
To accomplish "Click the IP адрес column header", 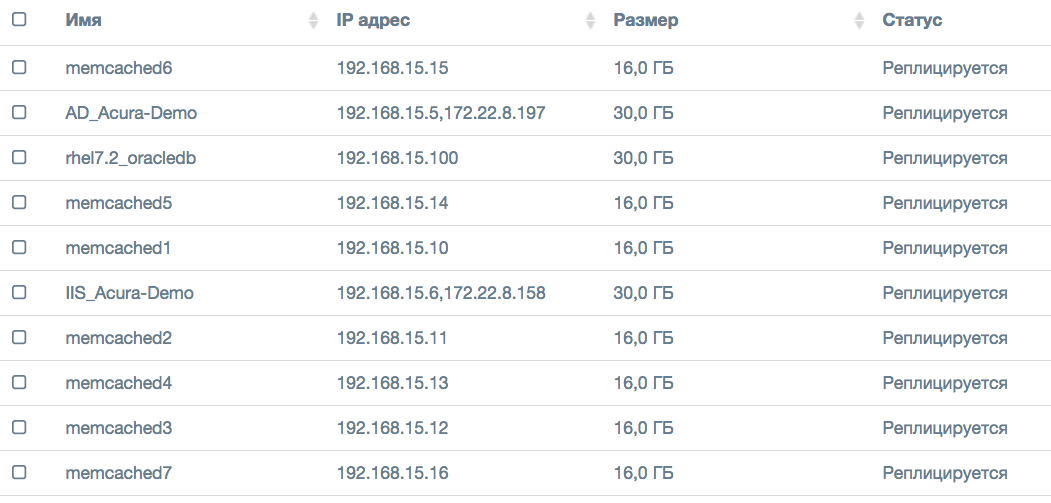I will pos(373,20).
